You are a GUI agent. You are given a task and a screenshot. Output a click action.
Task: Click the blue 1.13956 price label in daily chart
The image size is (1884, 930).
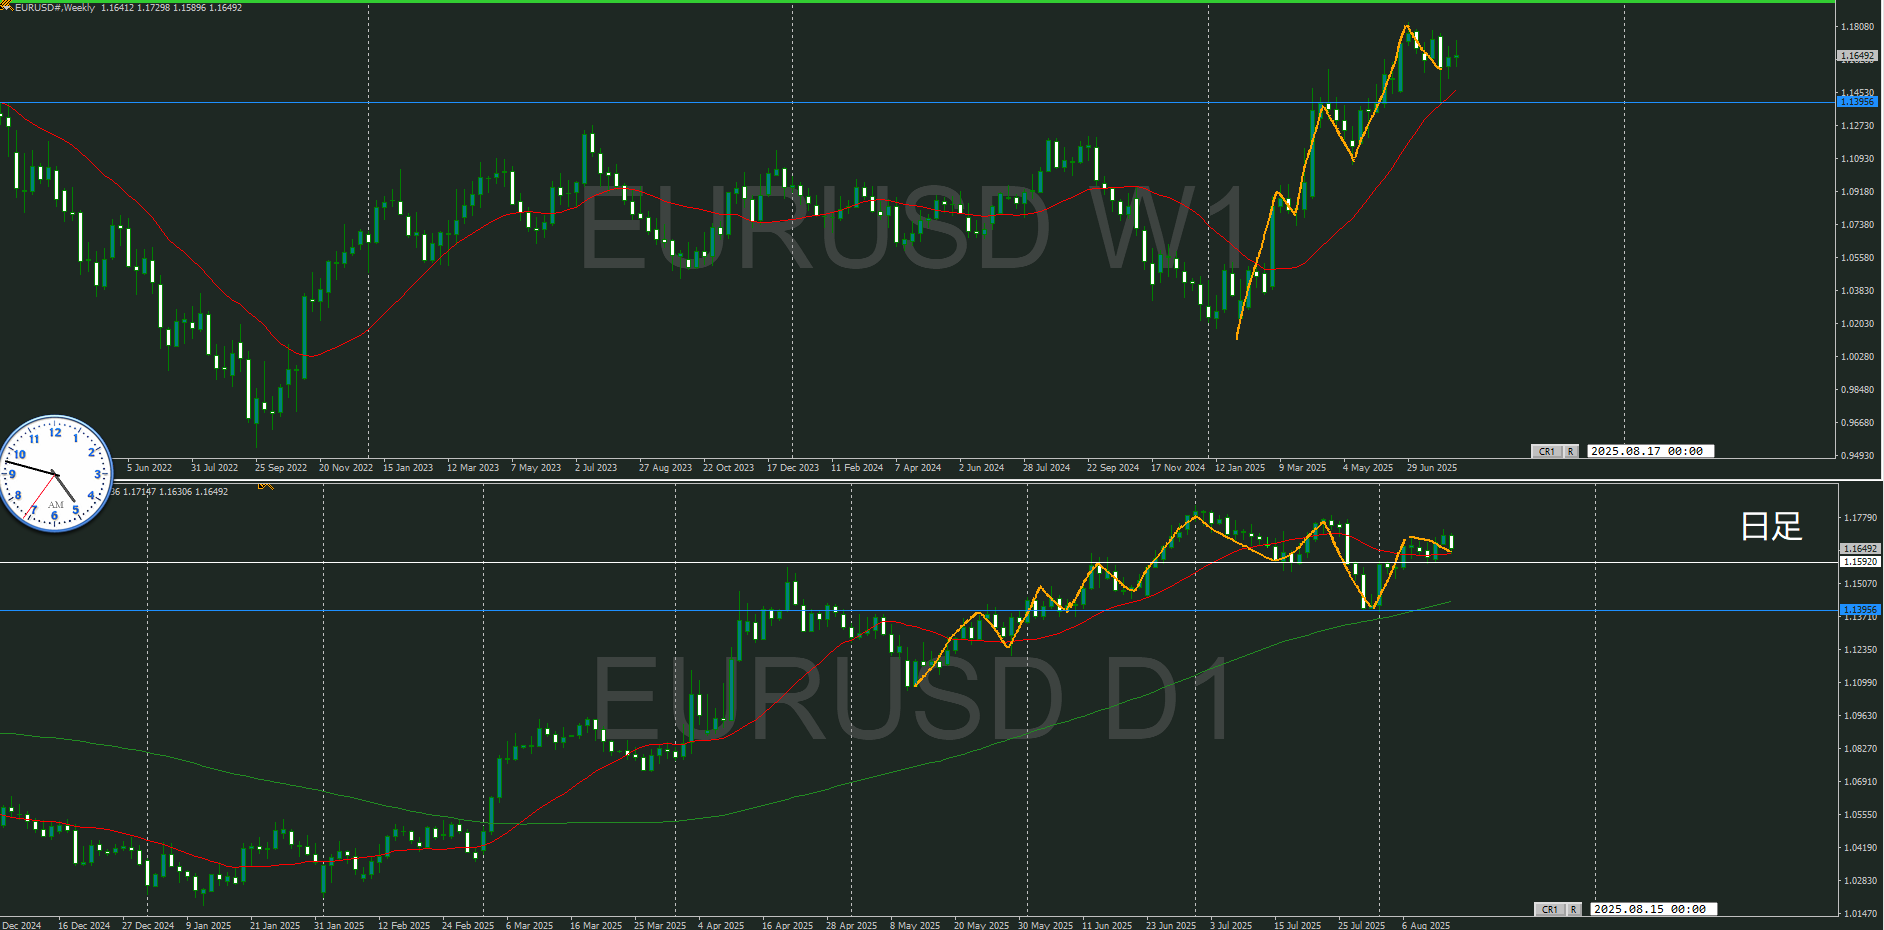tap(1860, 610)
